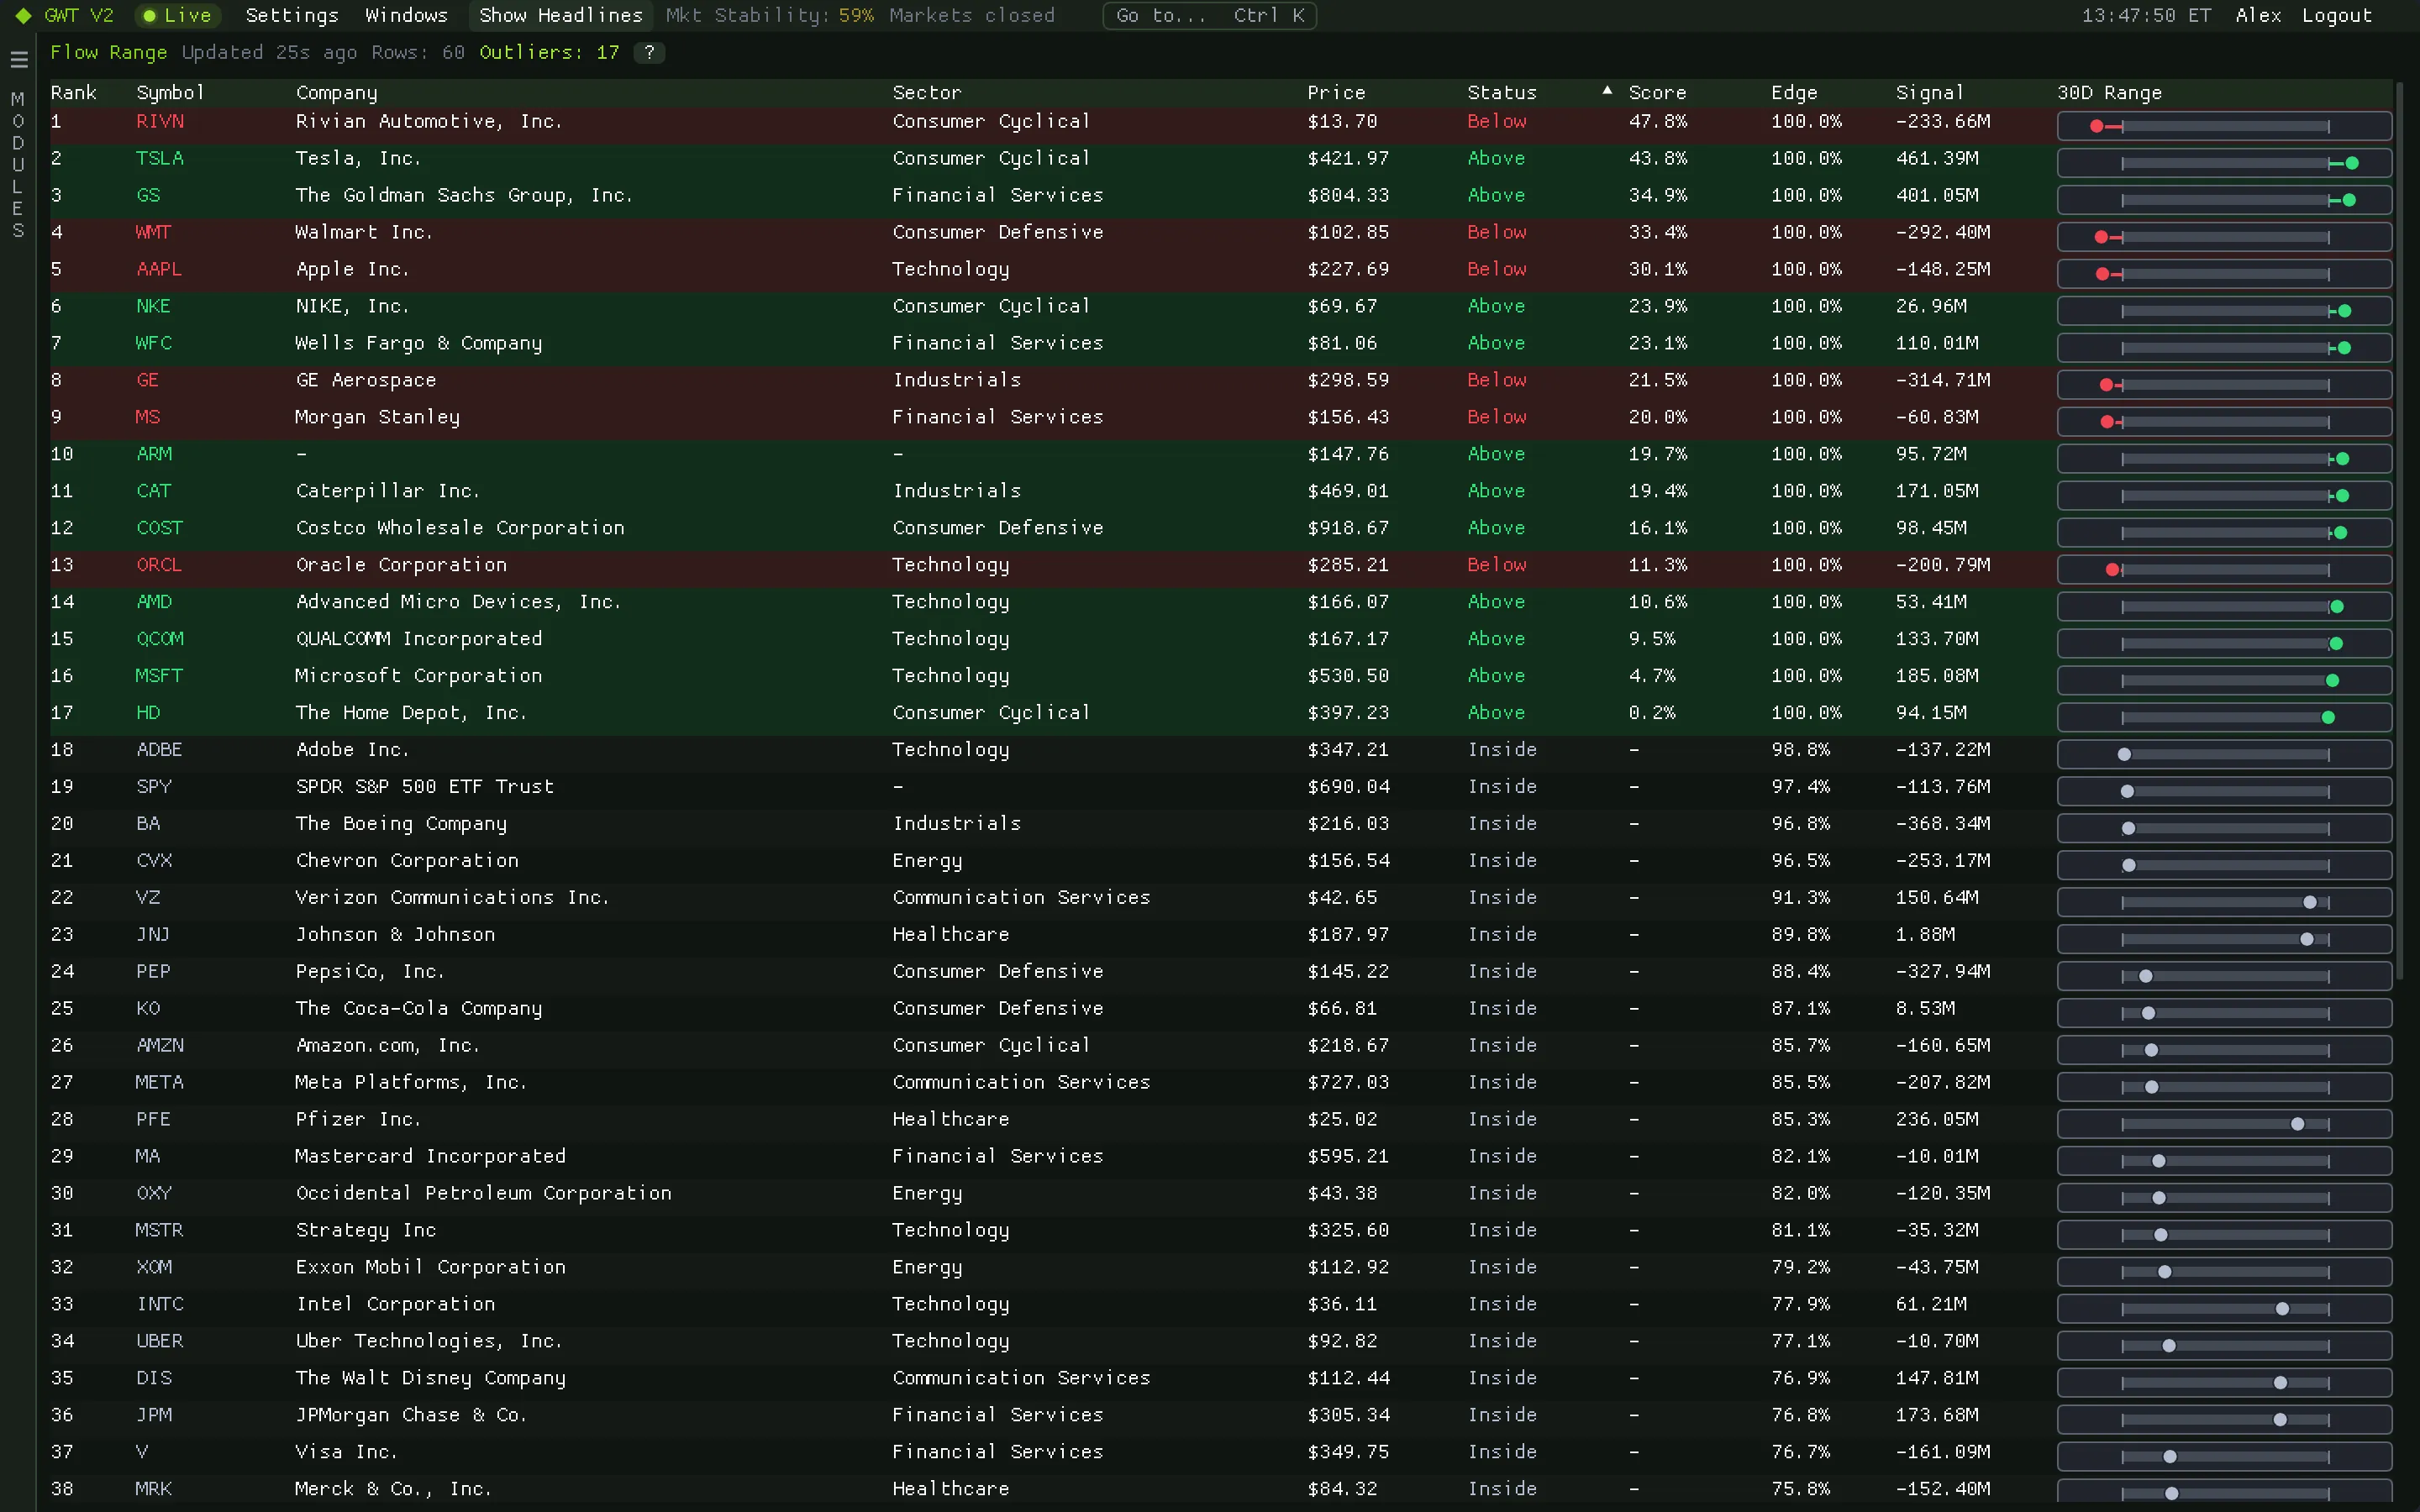Click the vertical table scrollbar

point(2400,530)
